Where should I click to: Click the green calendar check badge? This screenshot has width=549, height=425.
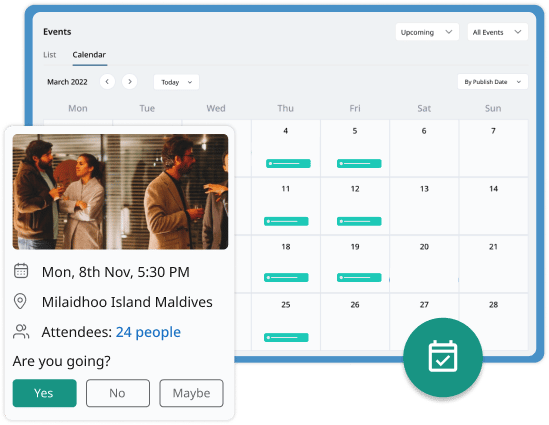pos(443,357)
